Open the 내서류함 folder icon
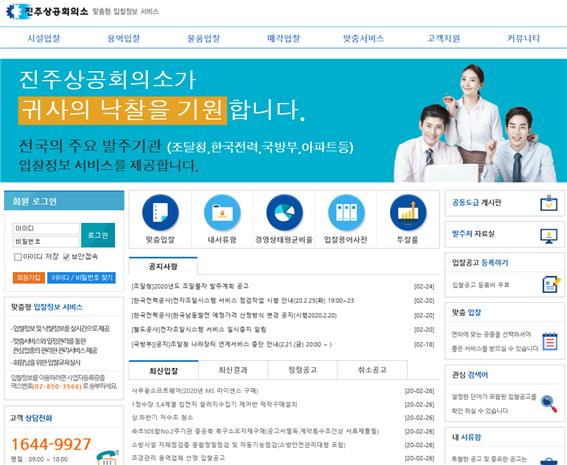This screenshot has width=567, height=465. click(222, 212)
